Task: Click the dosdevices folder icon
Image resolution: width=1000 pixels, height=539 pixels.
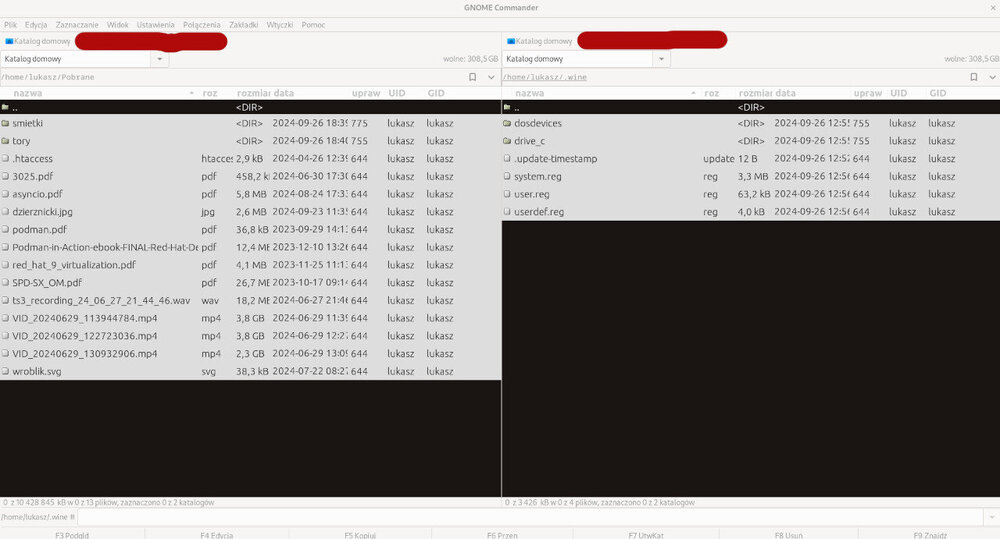Action: [x=507, y=123]
